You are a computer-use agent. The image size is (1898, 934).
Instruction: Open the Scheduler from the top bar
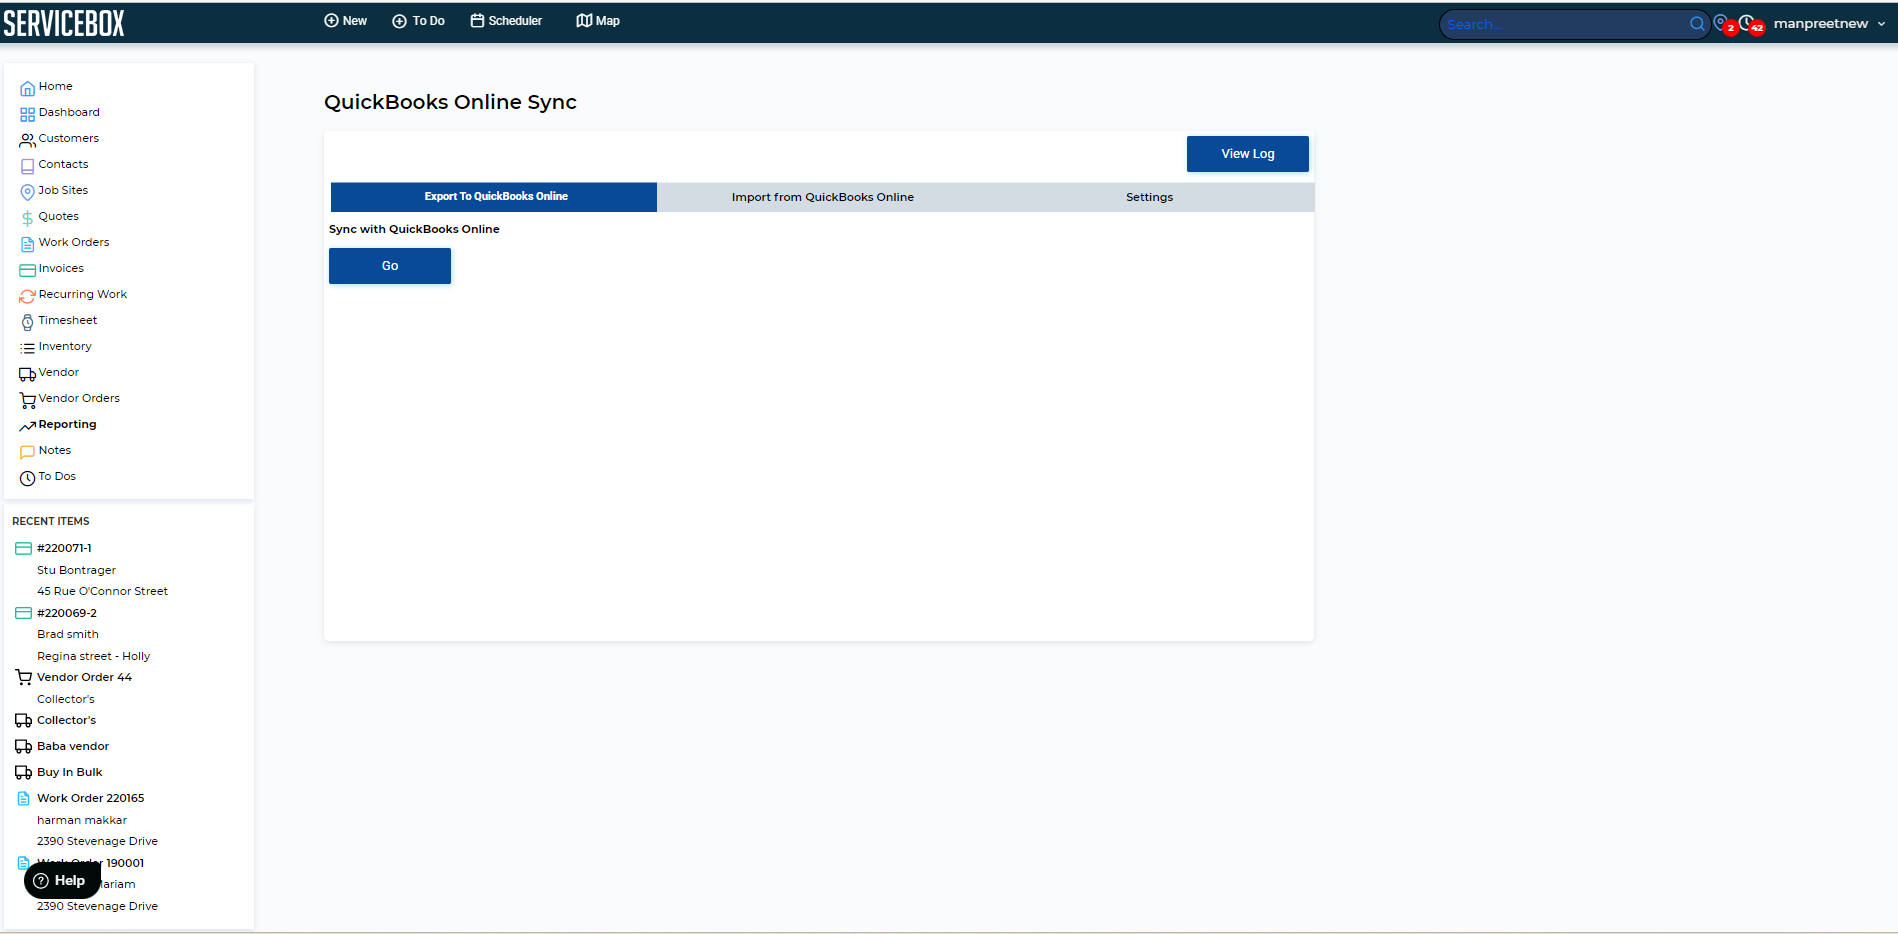point(506,20)
